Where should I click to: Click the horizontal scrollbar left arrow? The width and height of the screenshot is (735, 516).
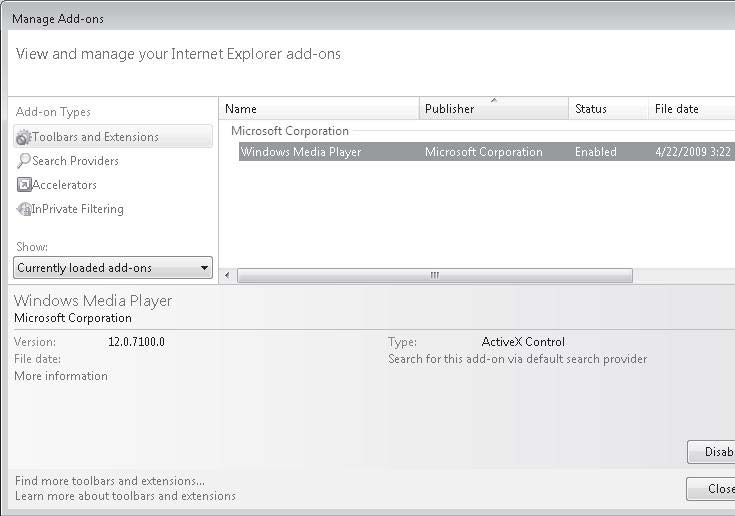point(228,275)
